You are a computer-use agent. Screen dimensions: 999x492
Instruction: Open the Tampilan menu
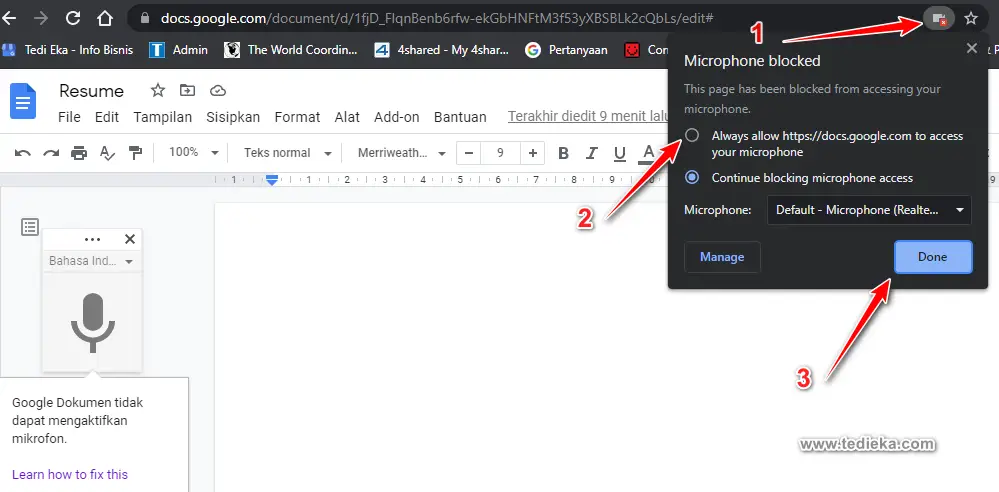(162, 117)
